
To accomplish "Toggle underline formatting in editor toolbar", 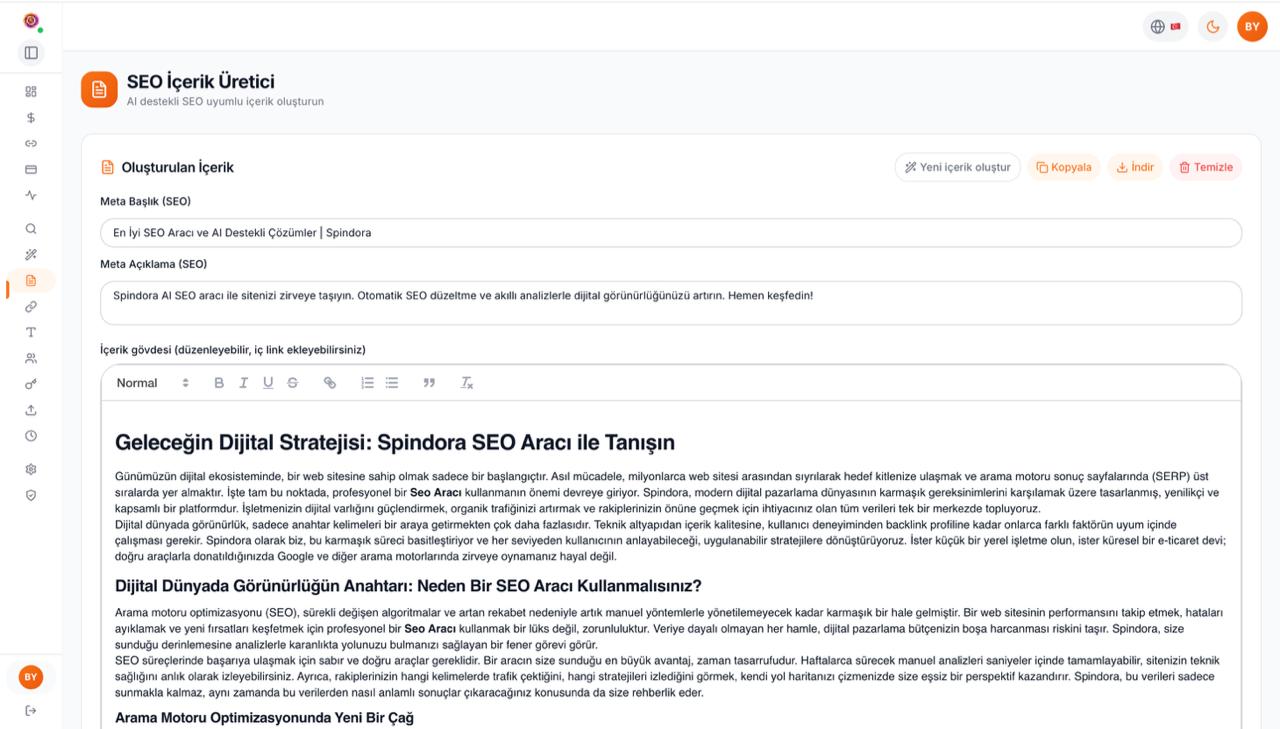I will (268, 383).
